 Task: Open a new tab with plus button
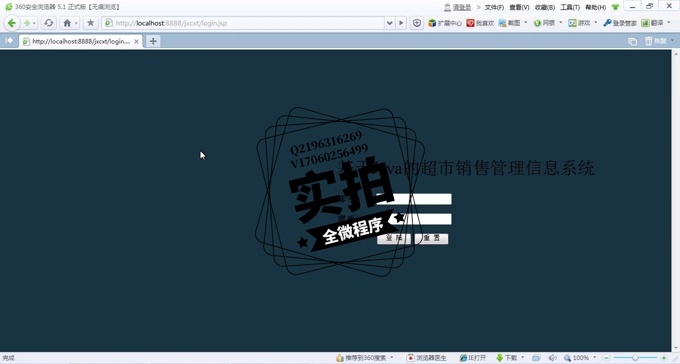click(153, 41)
